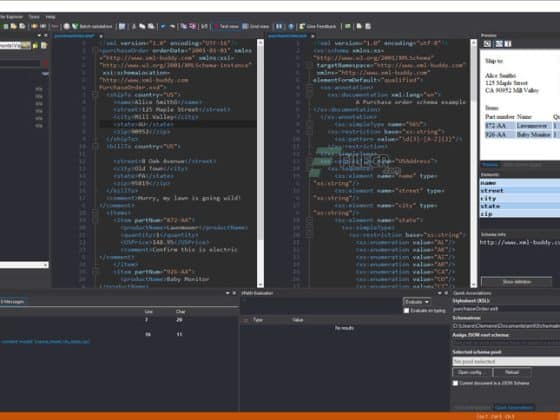
Task: Click the save documents icon, third in toolbar
Action: (22, 26)
